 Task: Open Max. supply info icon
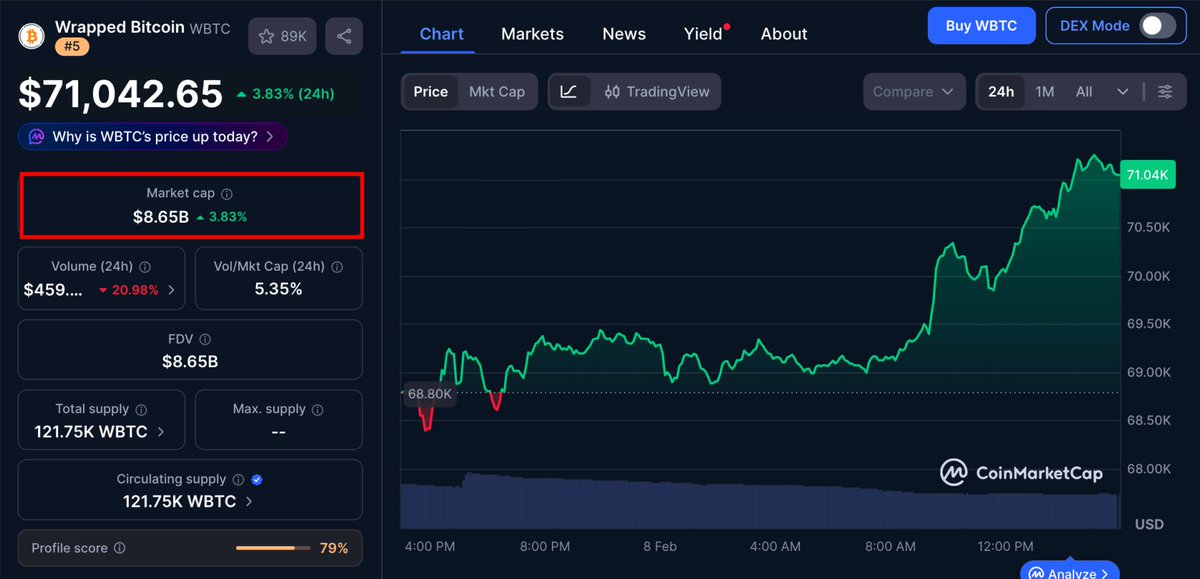pyautogui.click(x=317, y=410)
